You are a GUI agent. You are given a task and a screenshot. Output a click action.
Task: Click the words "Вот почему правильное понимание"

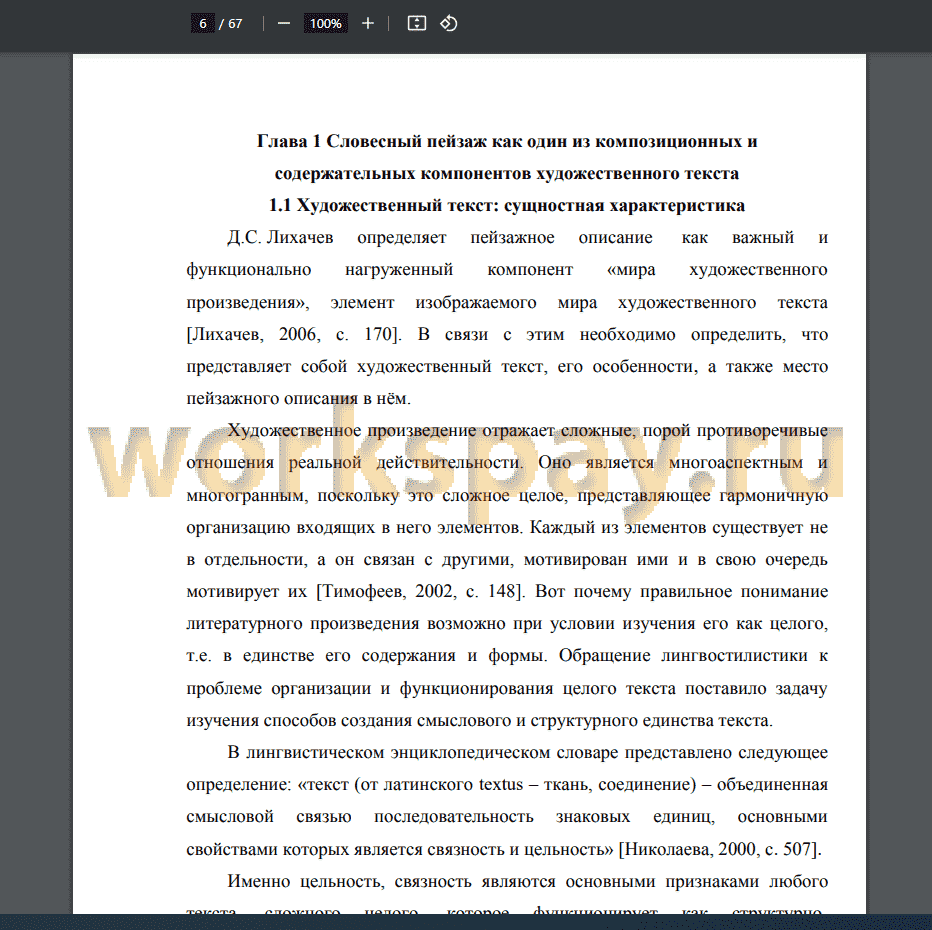pos(682,592)
